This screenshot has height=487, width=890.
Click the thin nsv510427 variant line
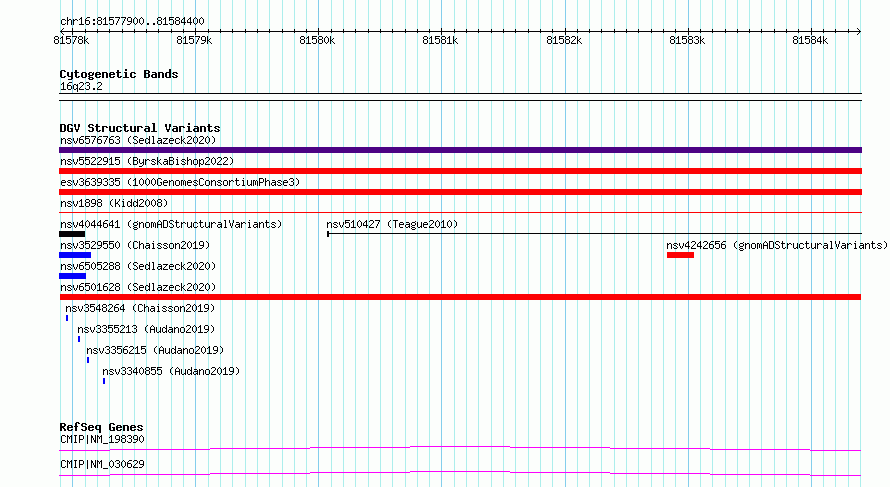point(594,234)
